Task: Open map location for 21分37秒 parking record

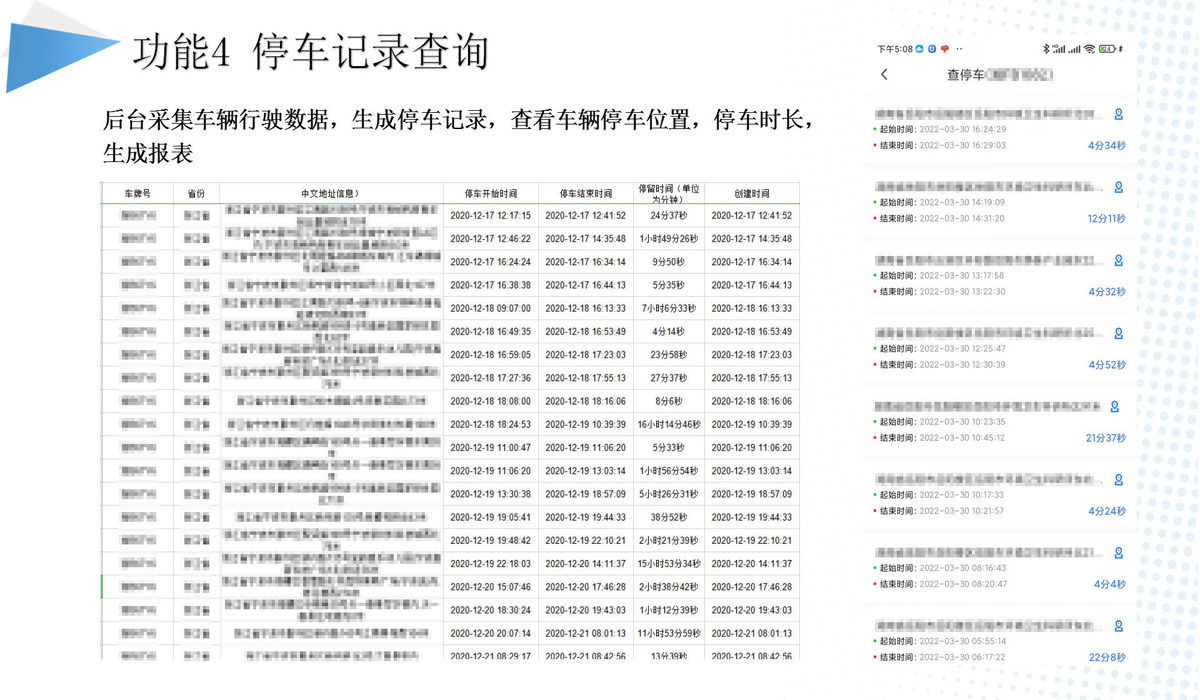Action: [1114, 407]
